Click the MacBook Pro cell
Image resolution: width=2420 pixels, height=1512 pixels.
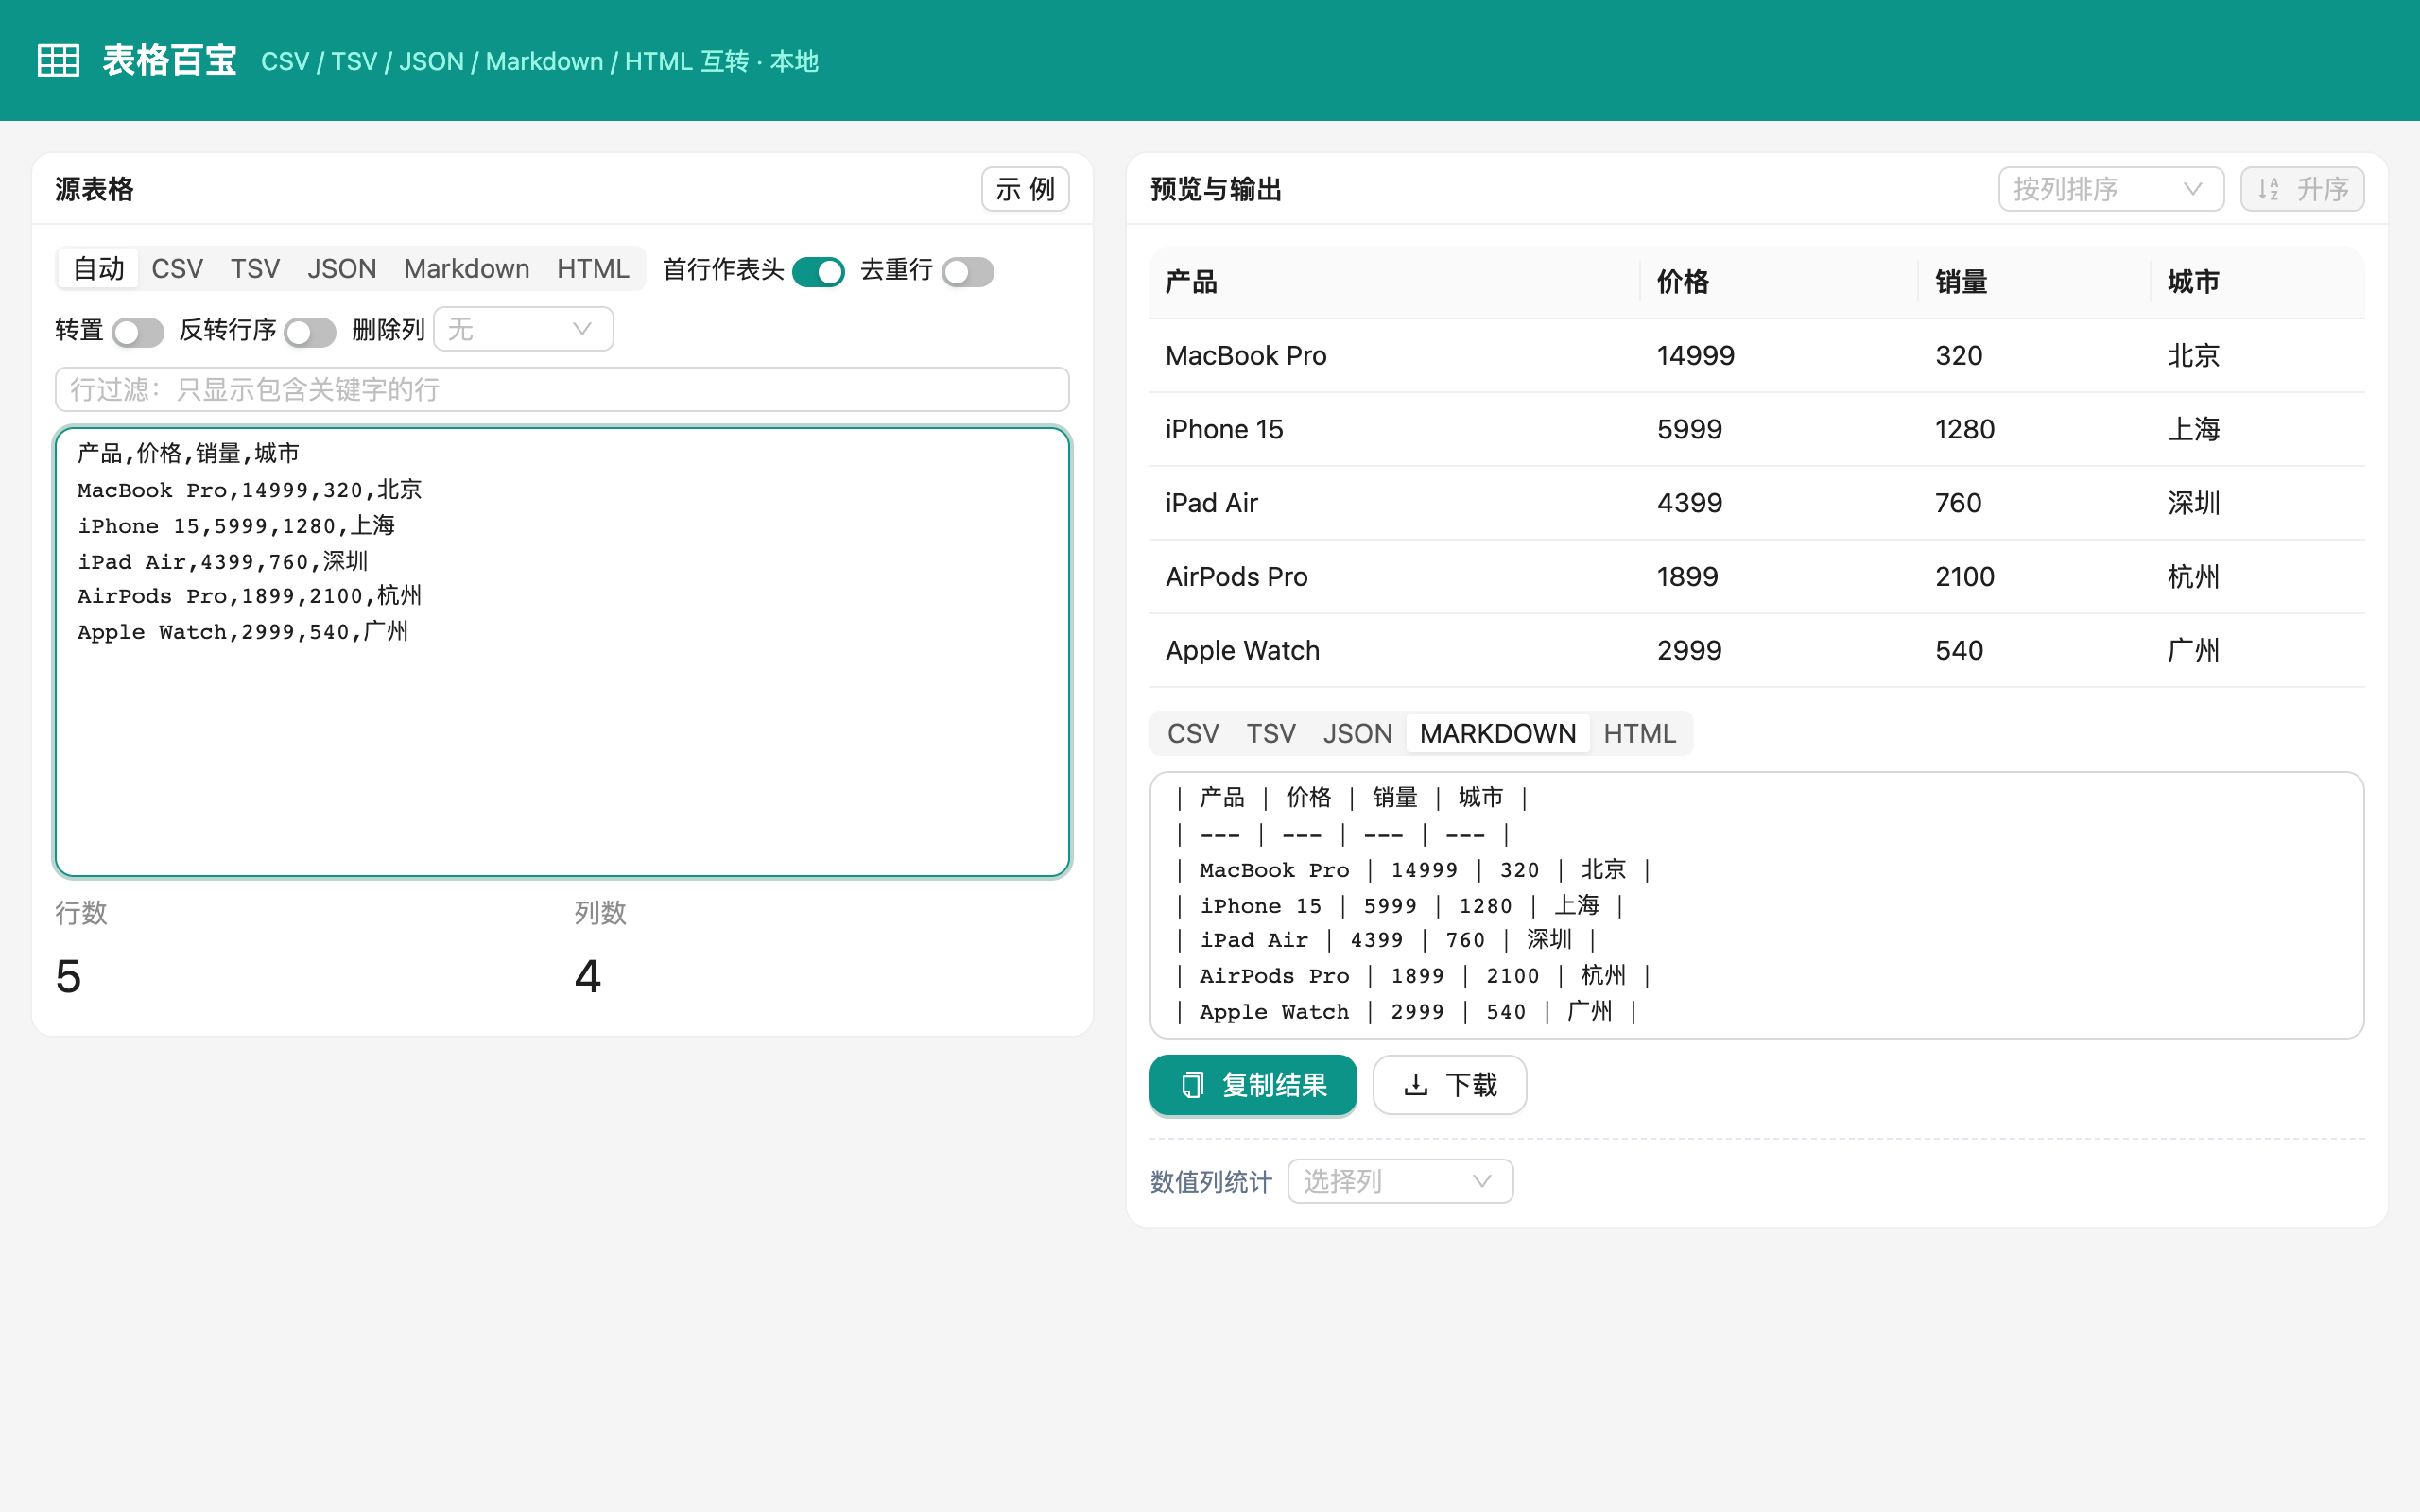tap(1394, 355)
